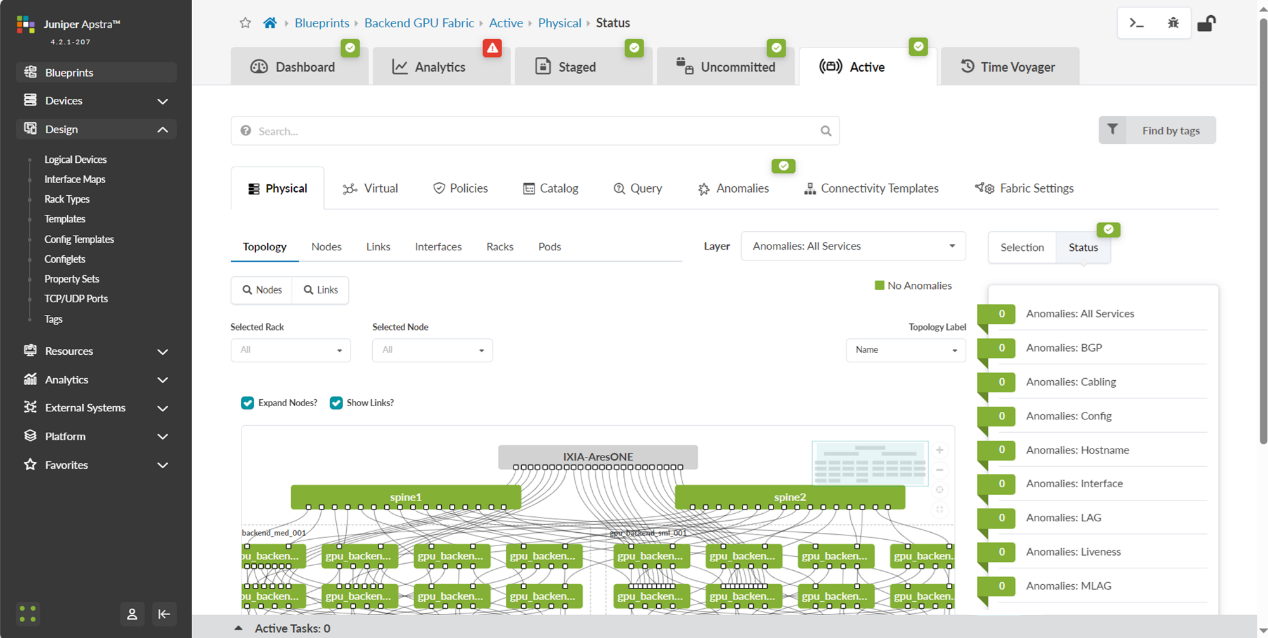Switch to the Analytics blueprint tab
Viewport: 1268px width, 638px height.
click(440, 67)
